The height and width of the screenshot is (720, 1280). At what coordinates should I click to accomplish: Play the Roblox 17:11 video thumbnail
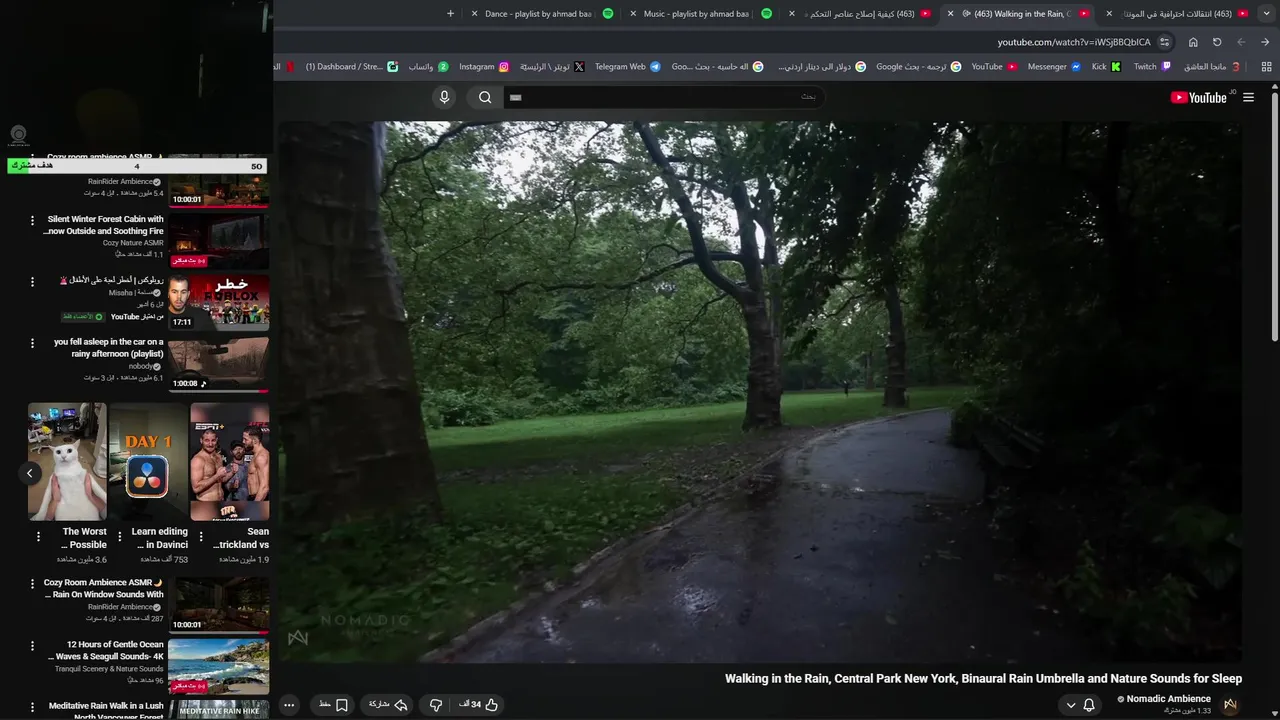218,302
